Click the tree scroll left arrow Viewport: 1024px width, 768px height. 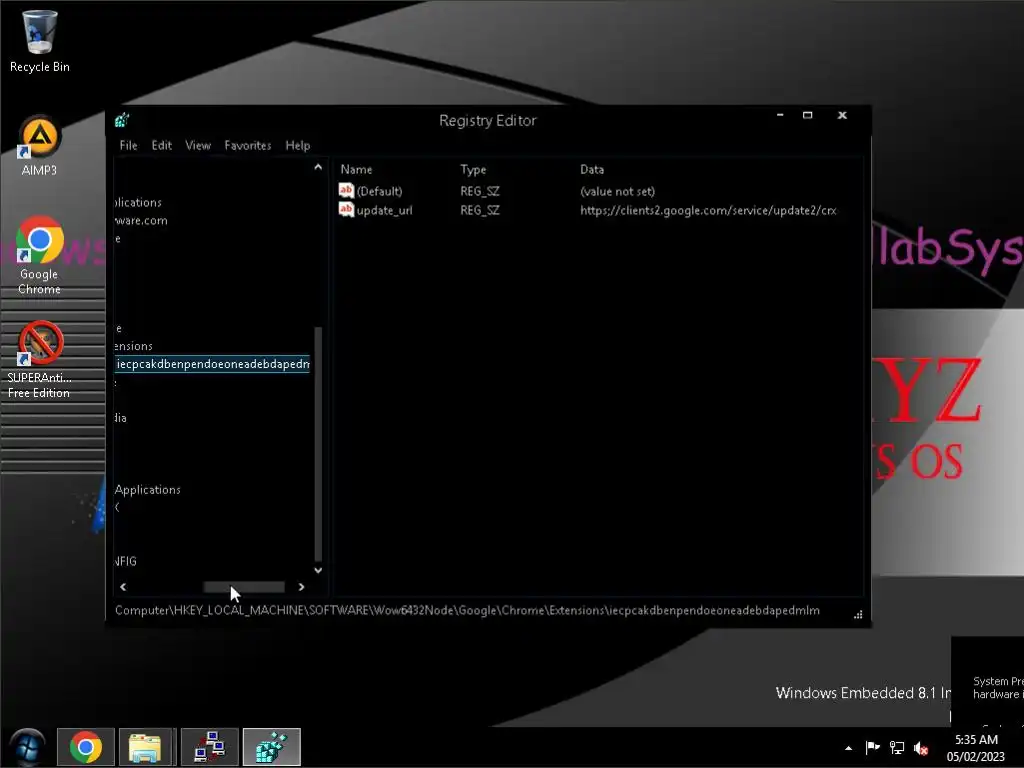123,586
